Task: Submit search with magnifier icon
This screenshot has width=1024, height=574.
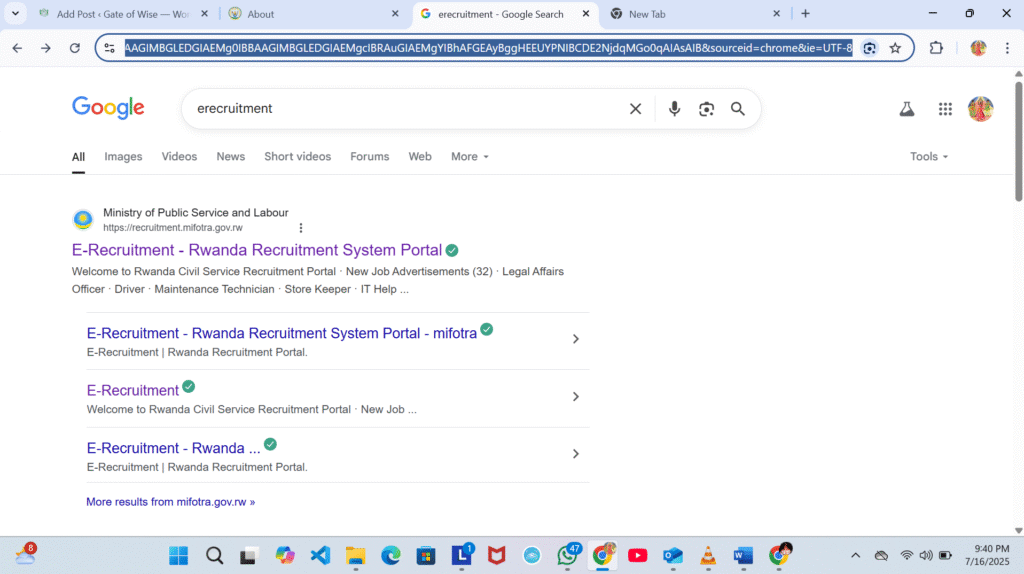Action: tap(737, 109)
